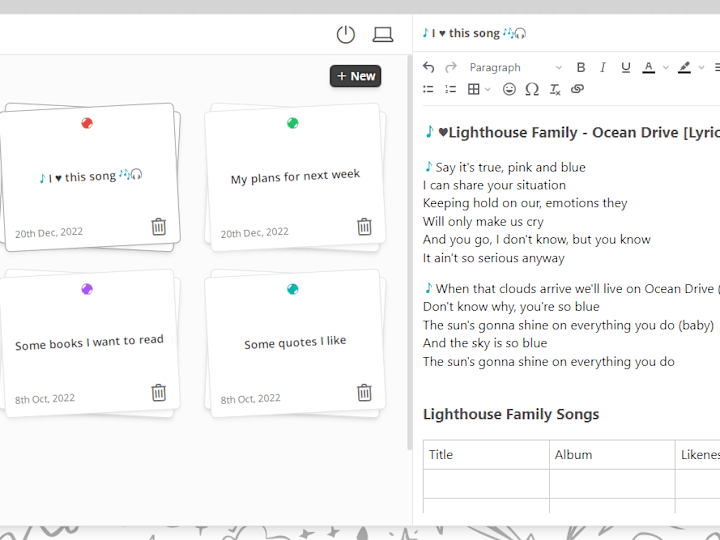Create a note with the New button
The width and height of the screenshot is (720, 540).
(355, 76)
